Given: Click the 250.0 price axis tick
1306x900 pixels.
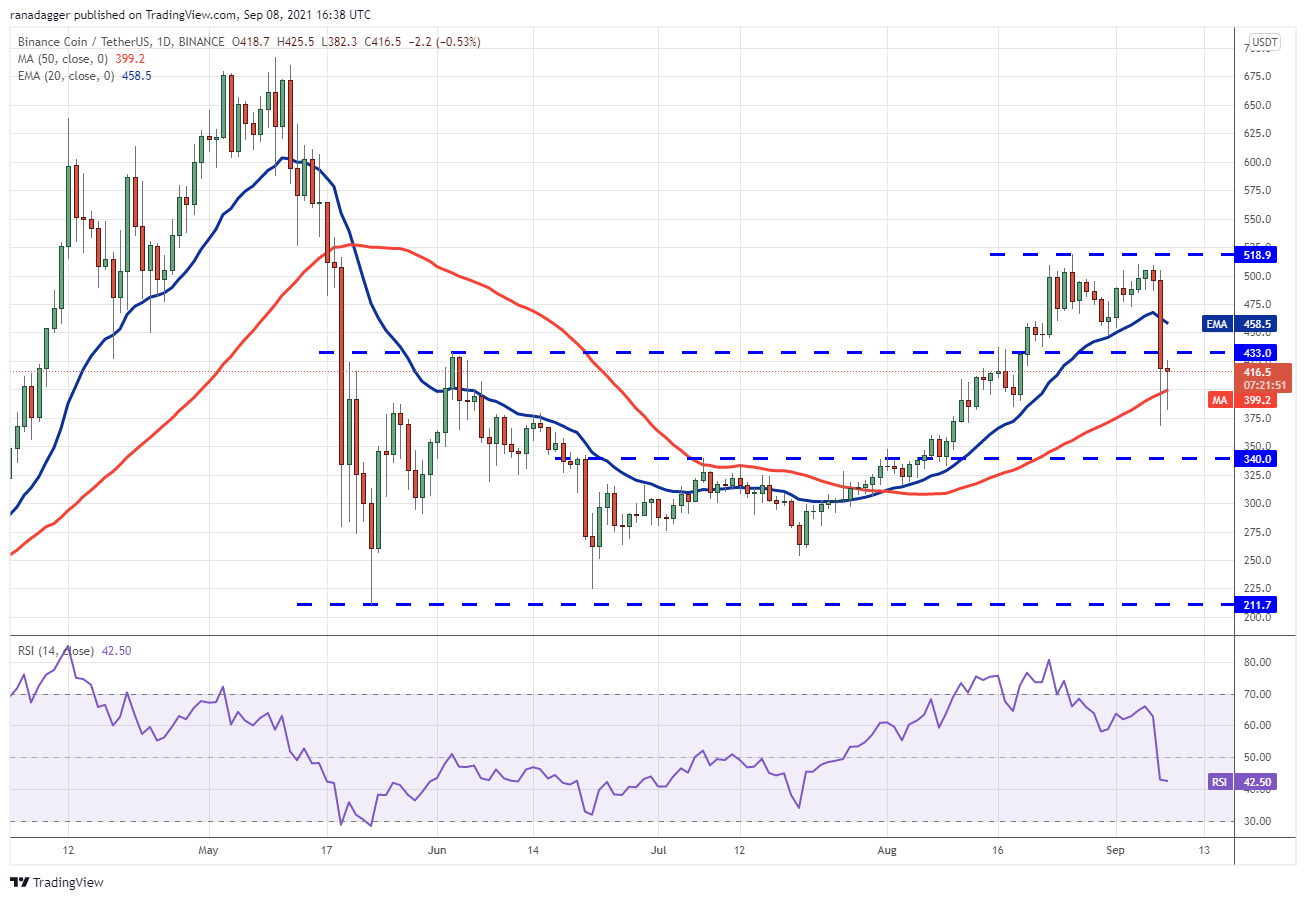Looking at the screenshot, I should pos(1258,560).
